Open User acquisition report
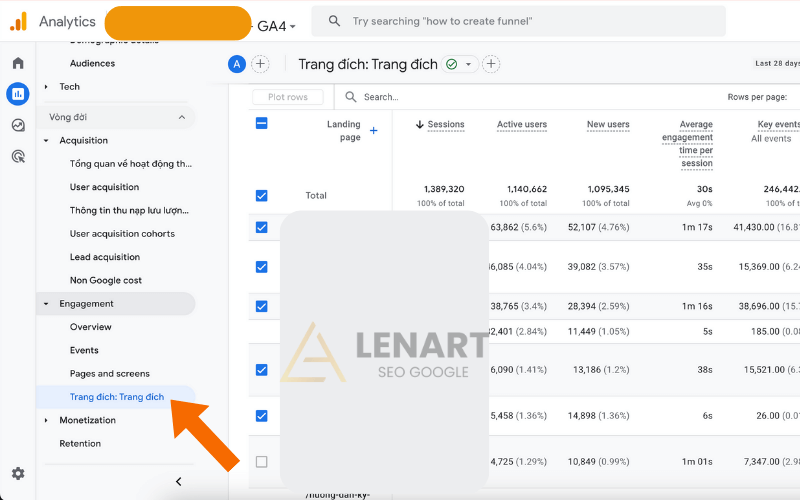The image size is (800, 500). [104, 187]
